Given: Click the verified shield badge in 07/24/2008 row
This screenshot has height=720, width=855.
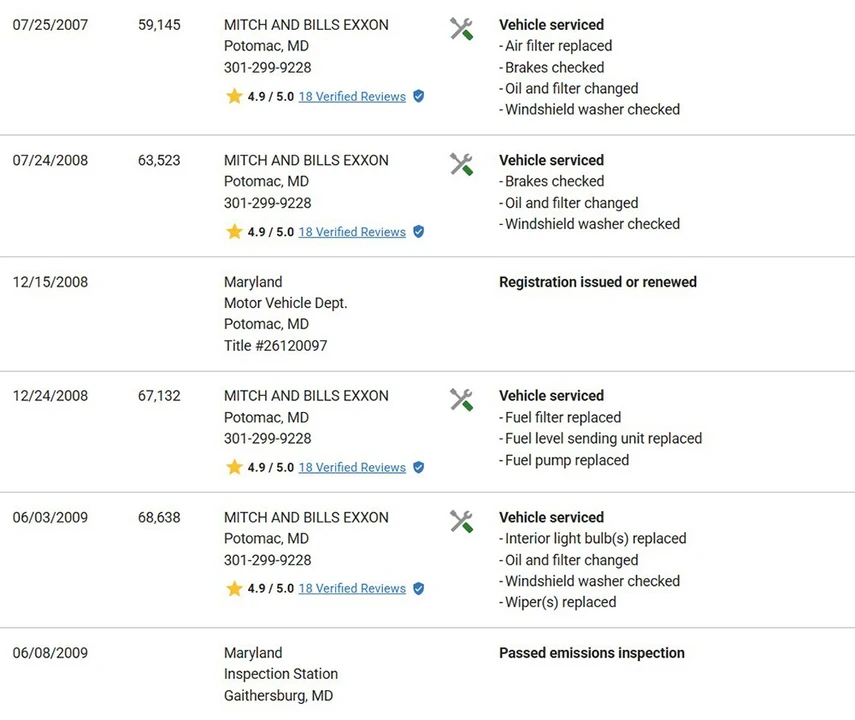Looking at the screenshot, I should click(419, 232).
